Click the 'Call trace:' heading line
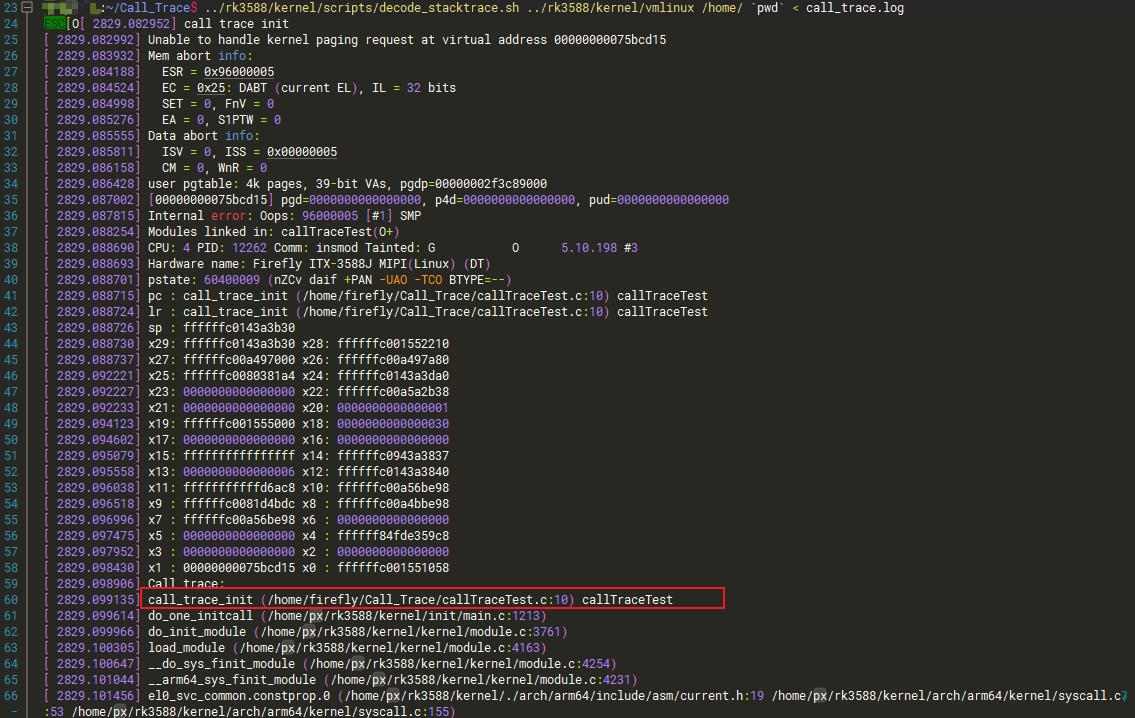Image resolution: width=1135 pixels, height=718 pixels. tap(186, 583)
